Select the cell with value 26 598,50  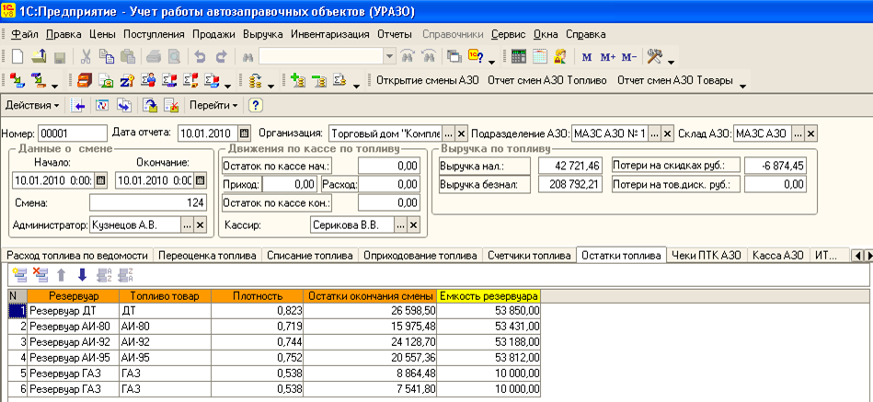[371, 310]
